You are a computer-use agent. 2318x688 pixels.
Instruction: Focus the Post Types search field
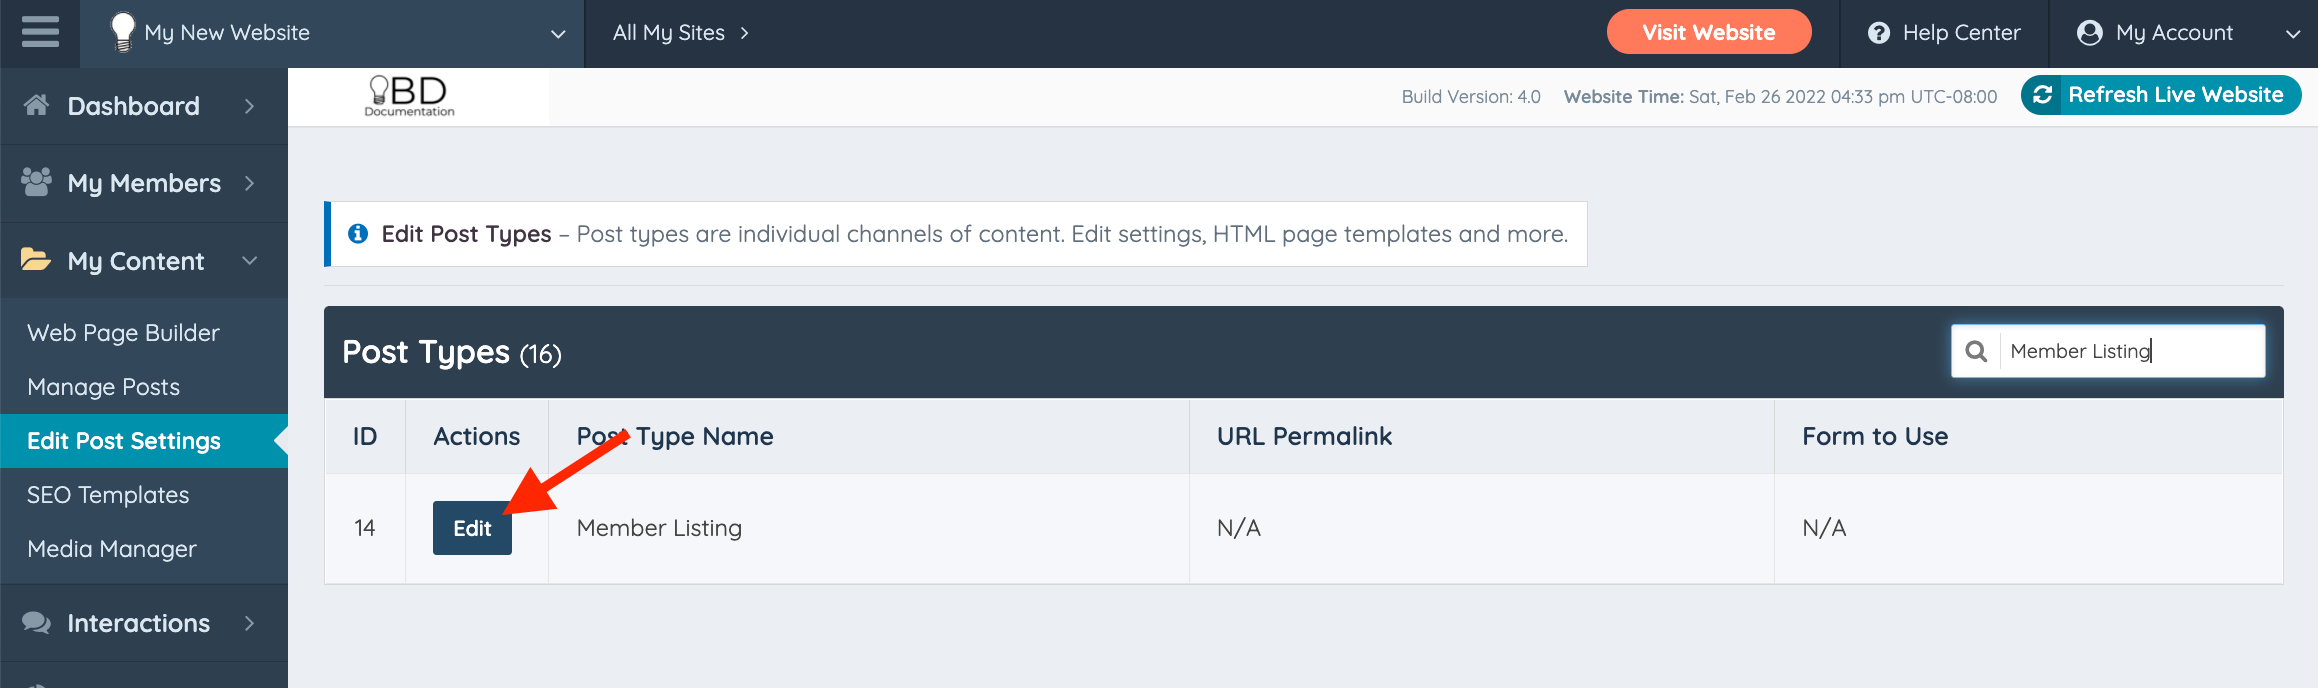2130,351
